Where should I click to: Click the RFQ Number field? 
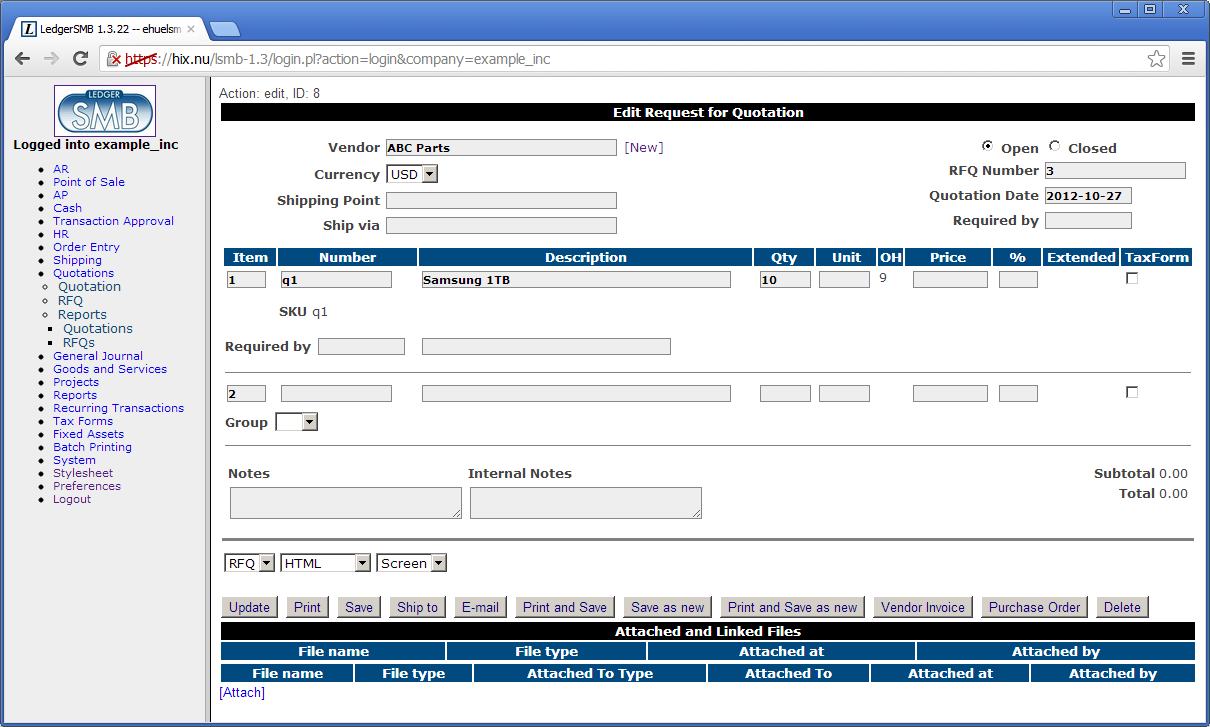click(1115, 170)
